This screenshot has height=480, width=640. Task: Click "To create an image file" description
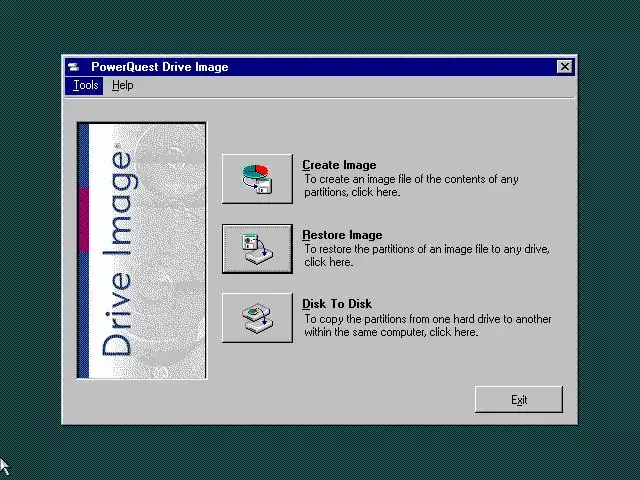[411, 185]
